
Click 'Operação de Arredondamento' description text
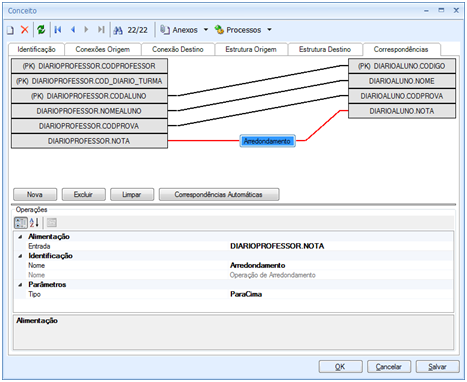click(x=272, y=275)
